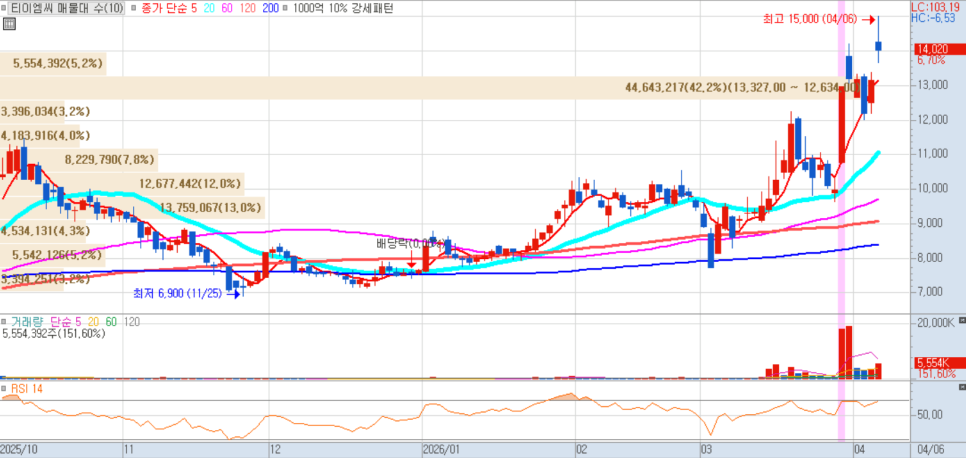Screen dimensions: 966x458
Task: Click the 5,542,126(5.2%) volume profile bar
Action: coord(51,255)
